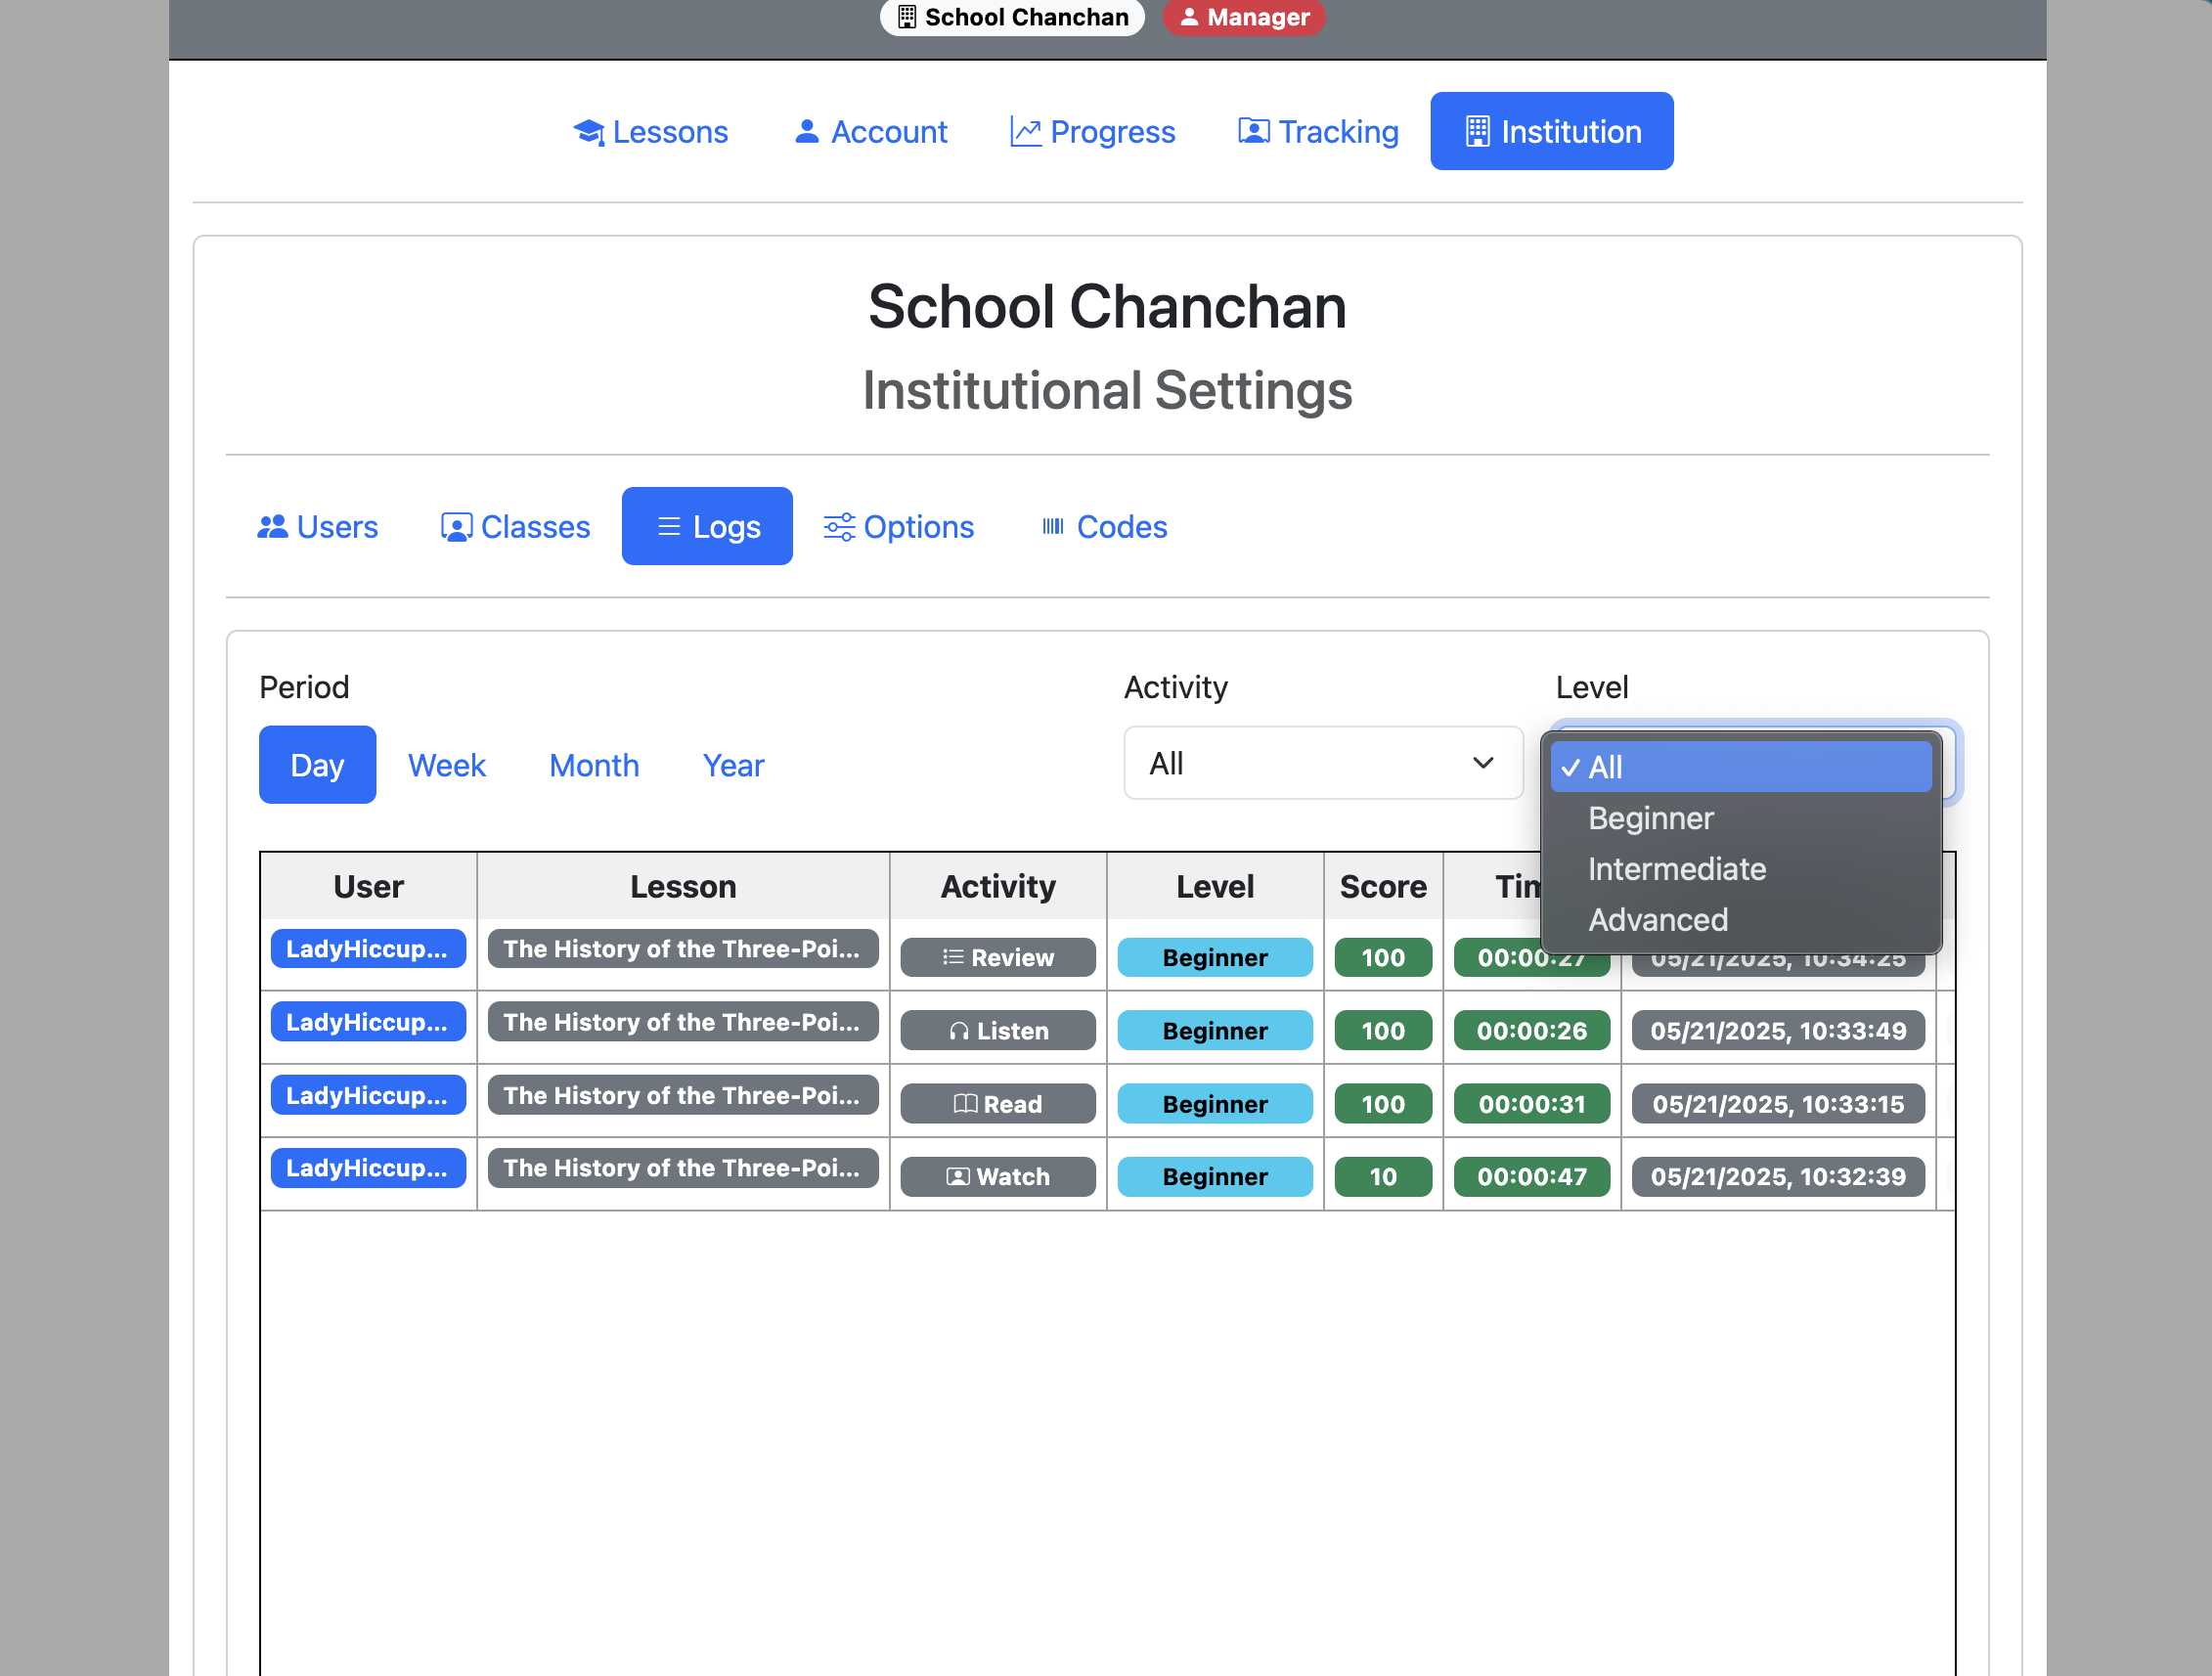Select All in the Level dropdown
2212x1676 pixels.
point(1740,767)
